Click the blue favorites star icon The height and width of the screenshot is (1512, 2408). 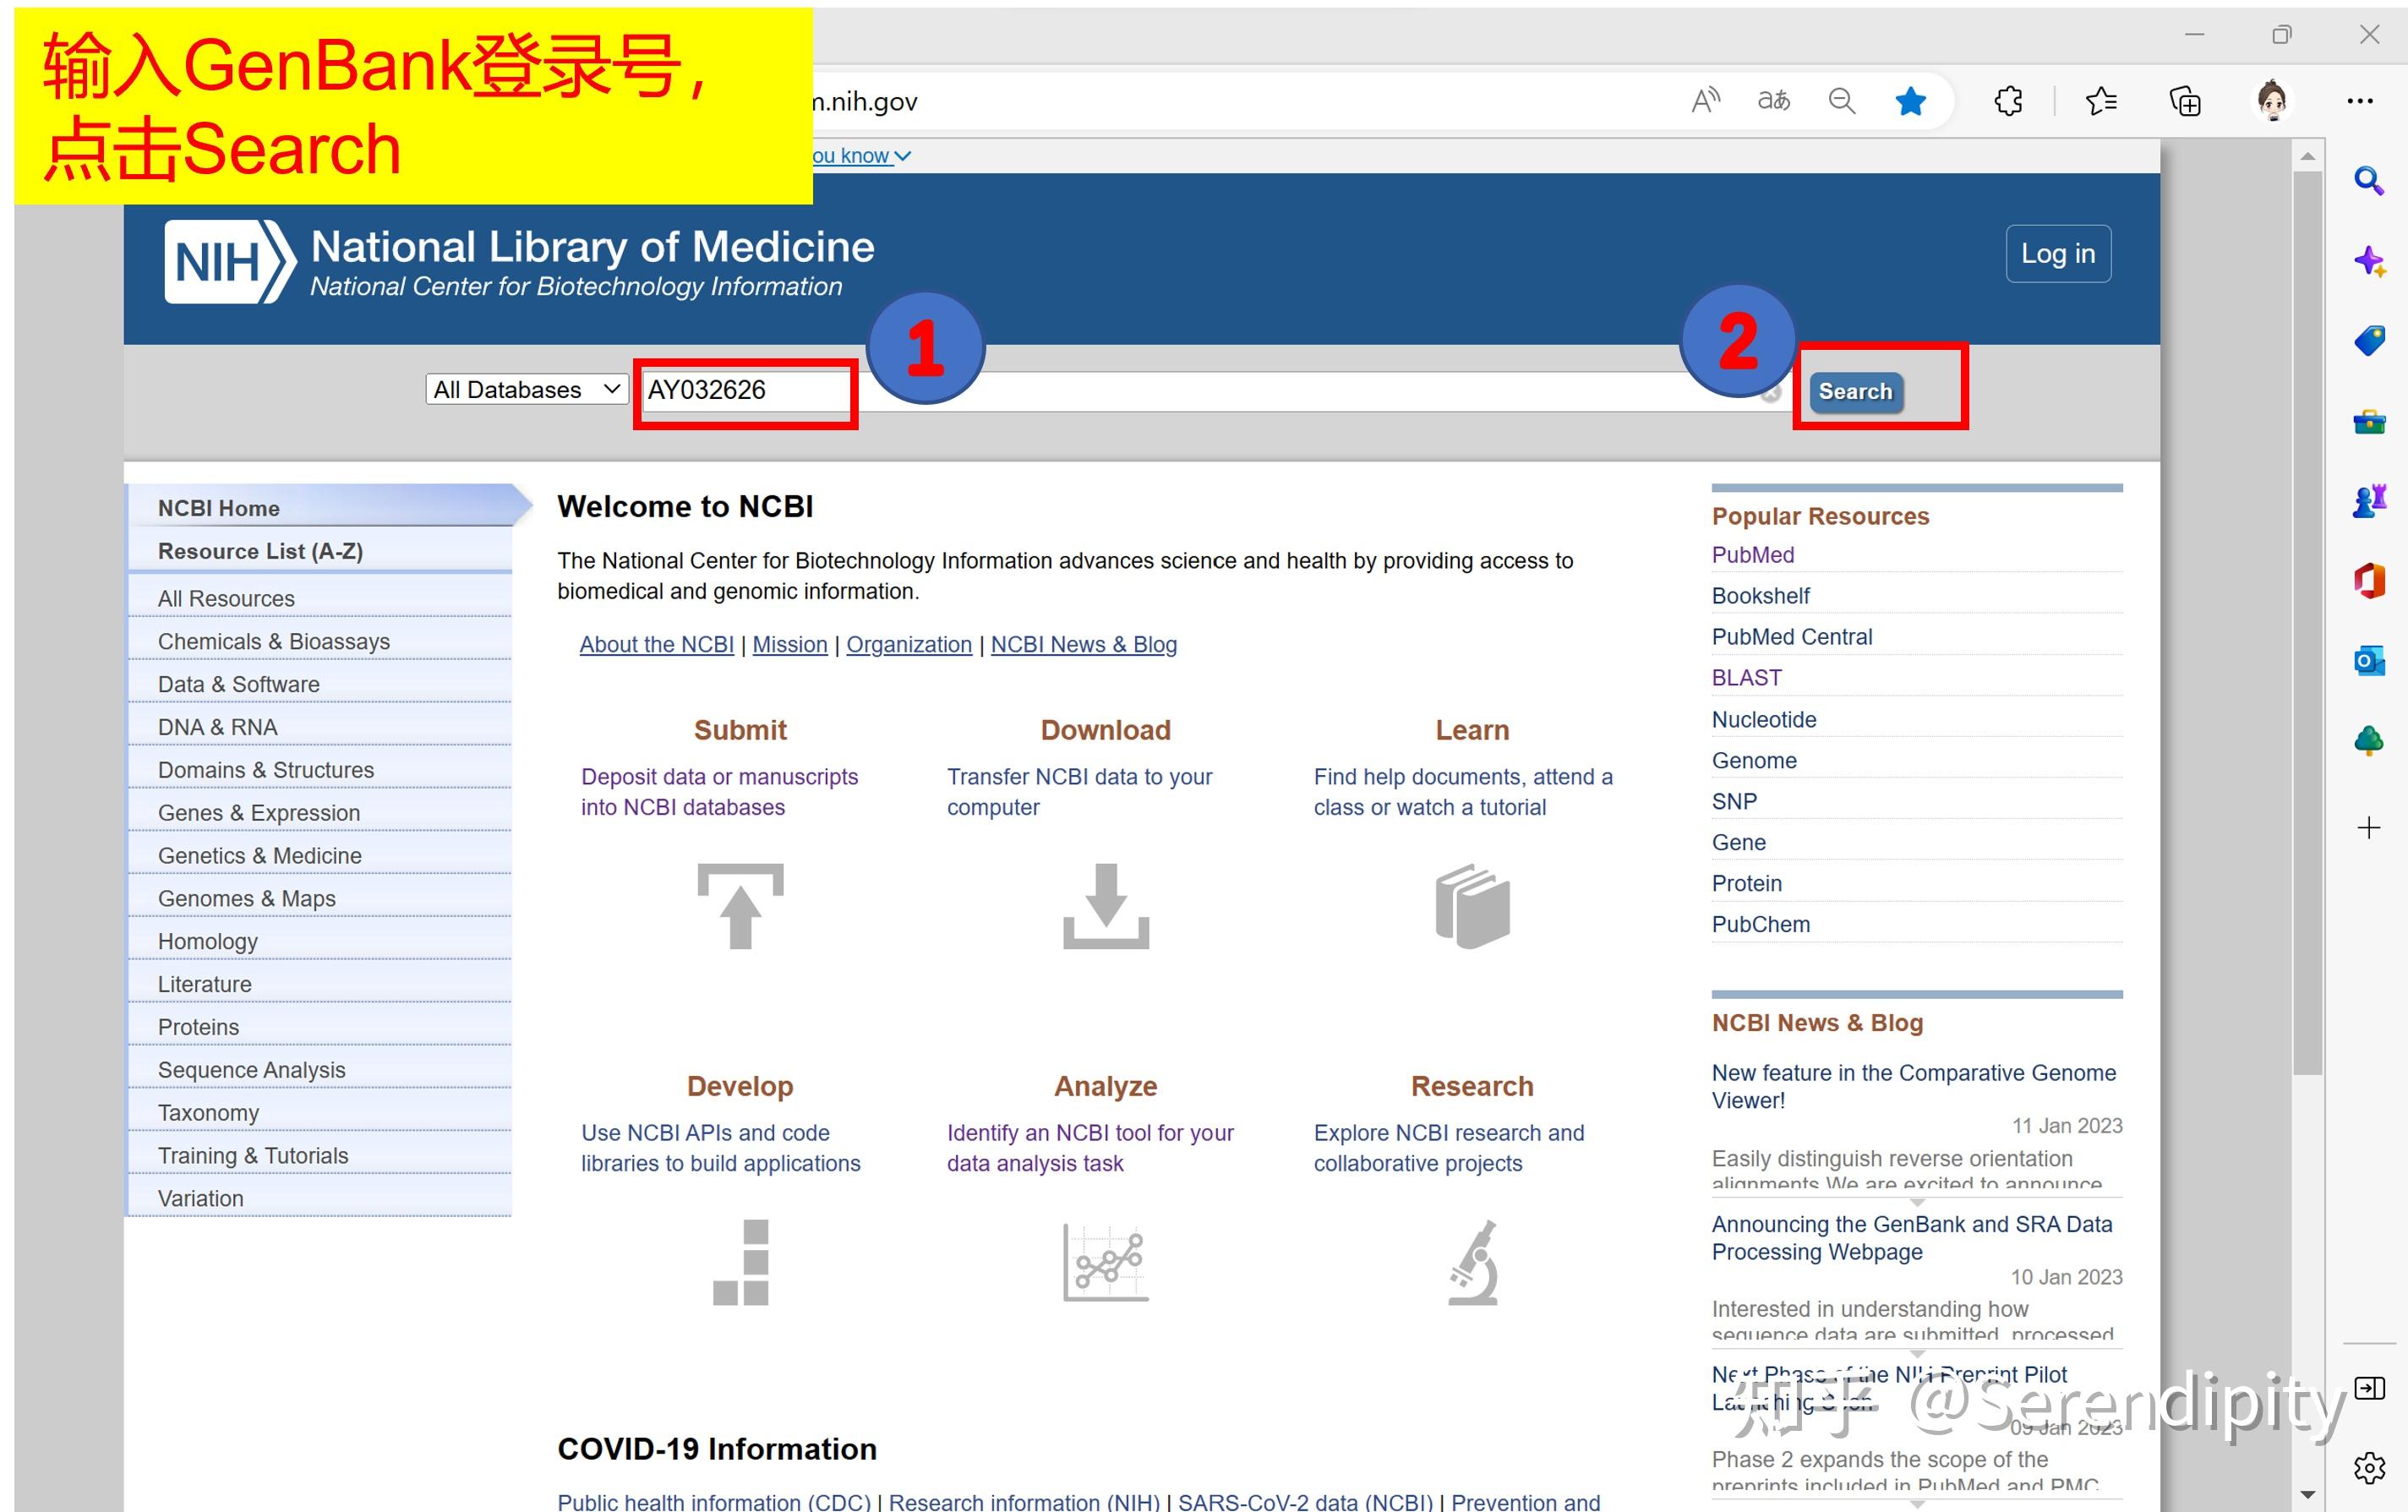[x=1910, y=100]
